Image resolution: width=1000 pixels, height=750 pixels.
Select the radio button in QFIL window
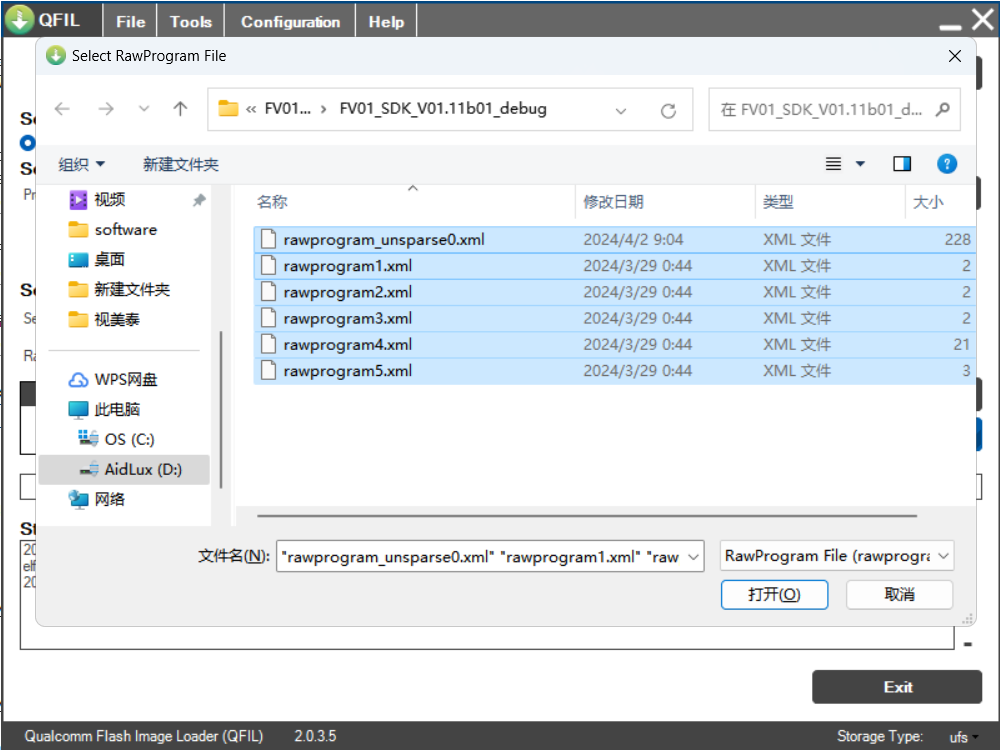27,143
